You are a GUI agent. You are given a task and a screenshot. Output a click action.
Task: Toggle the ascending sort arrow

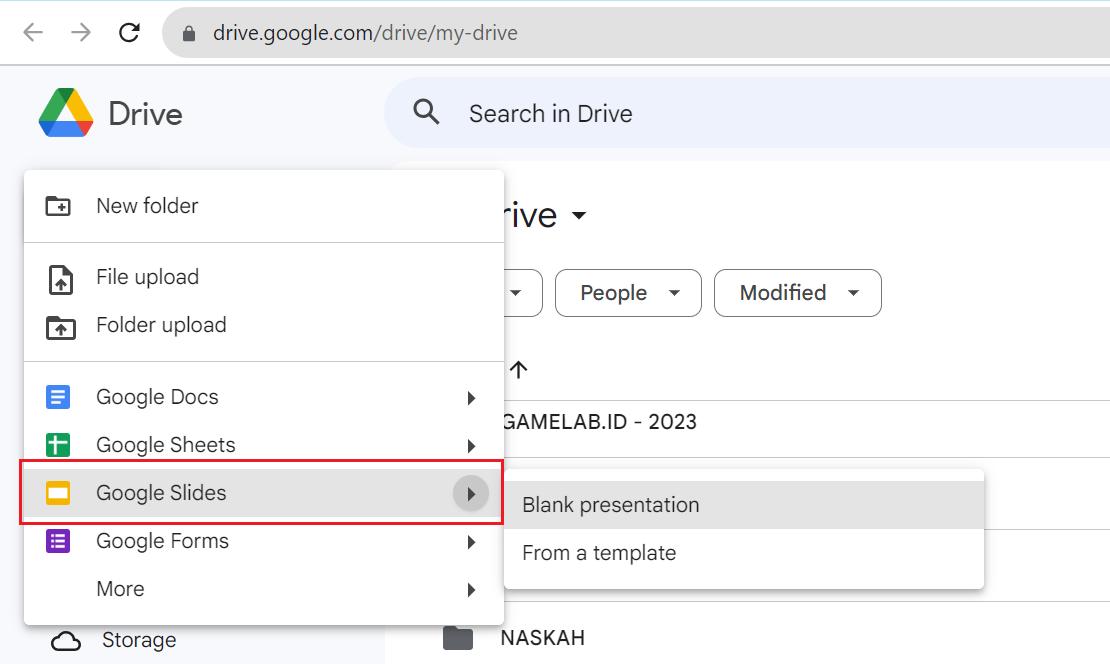518,369
